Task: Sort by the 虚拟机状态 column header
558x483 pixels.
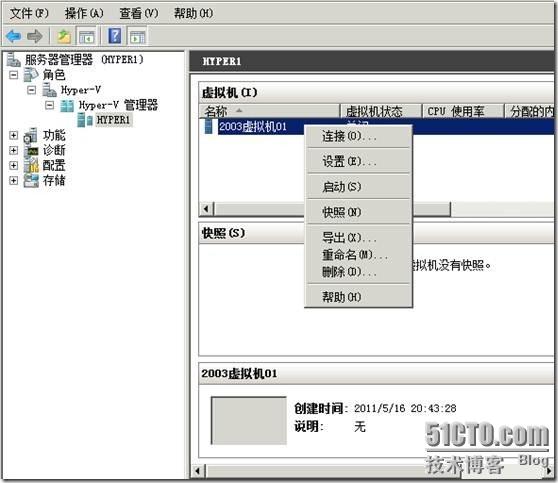Action: (x=380, y=111)
